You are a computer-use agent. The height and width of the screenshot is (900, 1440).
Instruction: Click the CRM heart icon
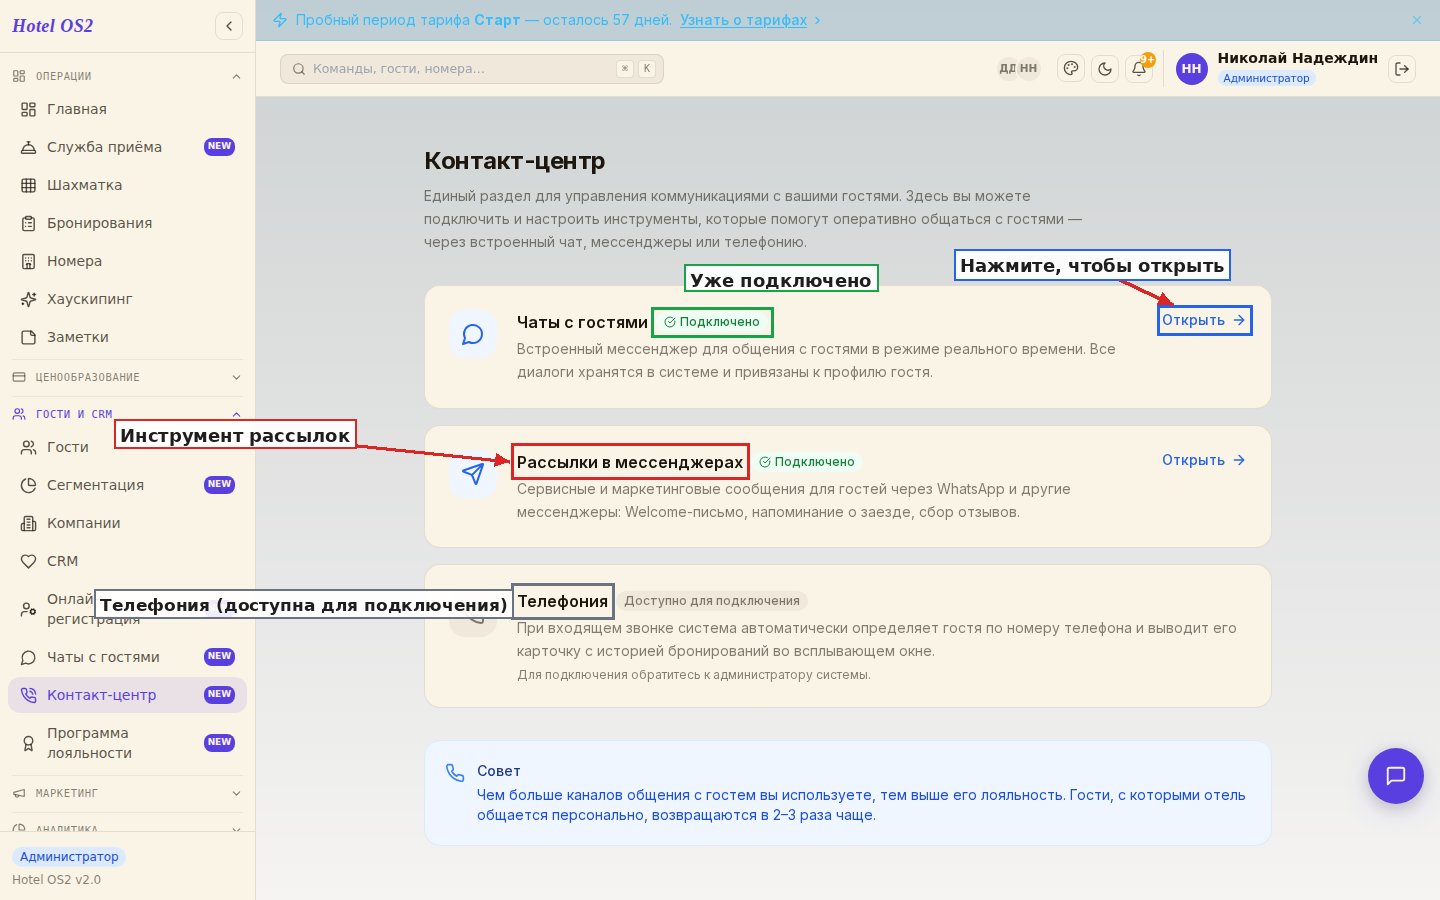tap(29, 561)
